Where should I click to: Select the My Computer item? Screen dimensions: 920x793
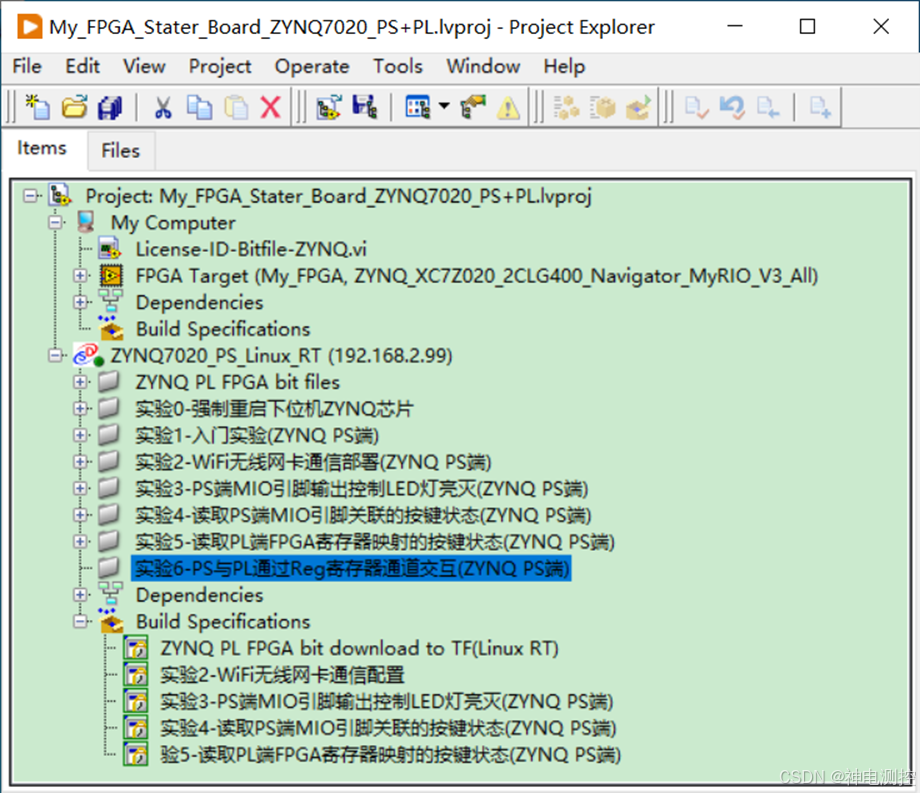pyautogui.click(x=173, y=223)
